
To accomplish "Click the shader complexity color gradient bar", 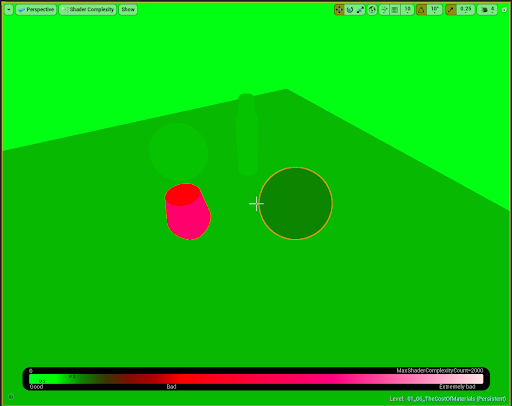I will [256, 379].
